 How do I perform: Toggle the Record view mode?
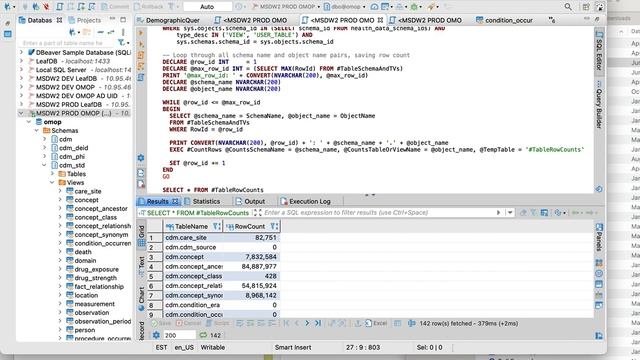click(141, 330)
